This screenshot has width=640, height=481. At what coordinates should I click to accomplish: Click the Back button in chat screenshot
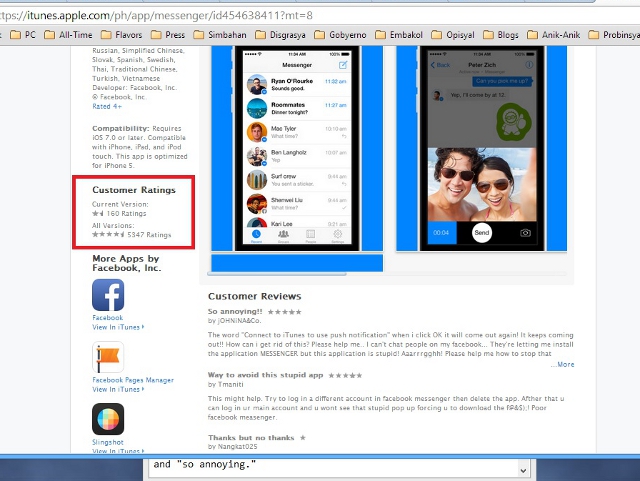pyautogui.click(x=440, y=65)
